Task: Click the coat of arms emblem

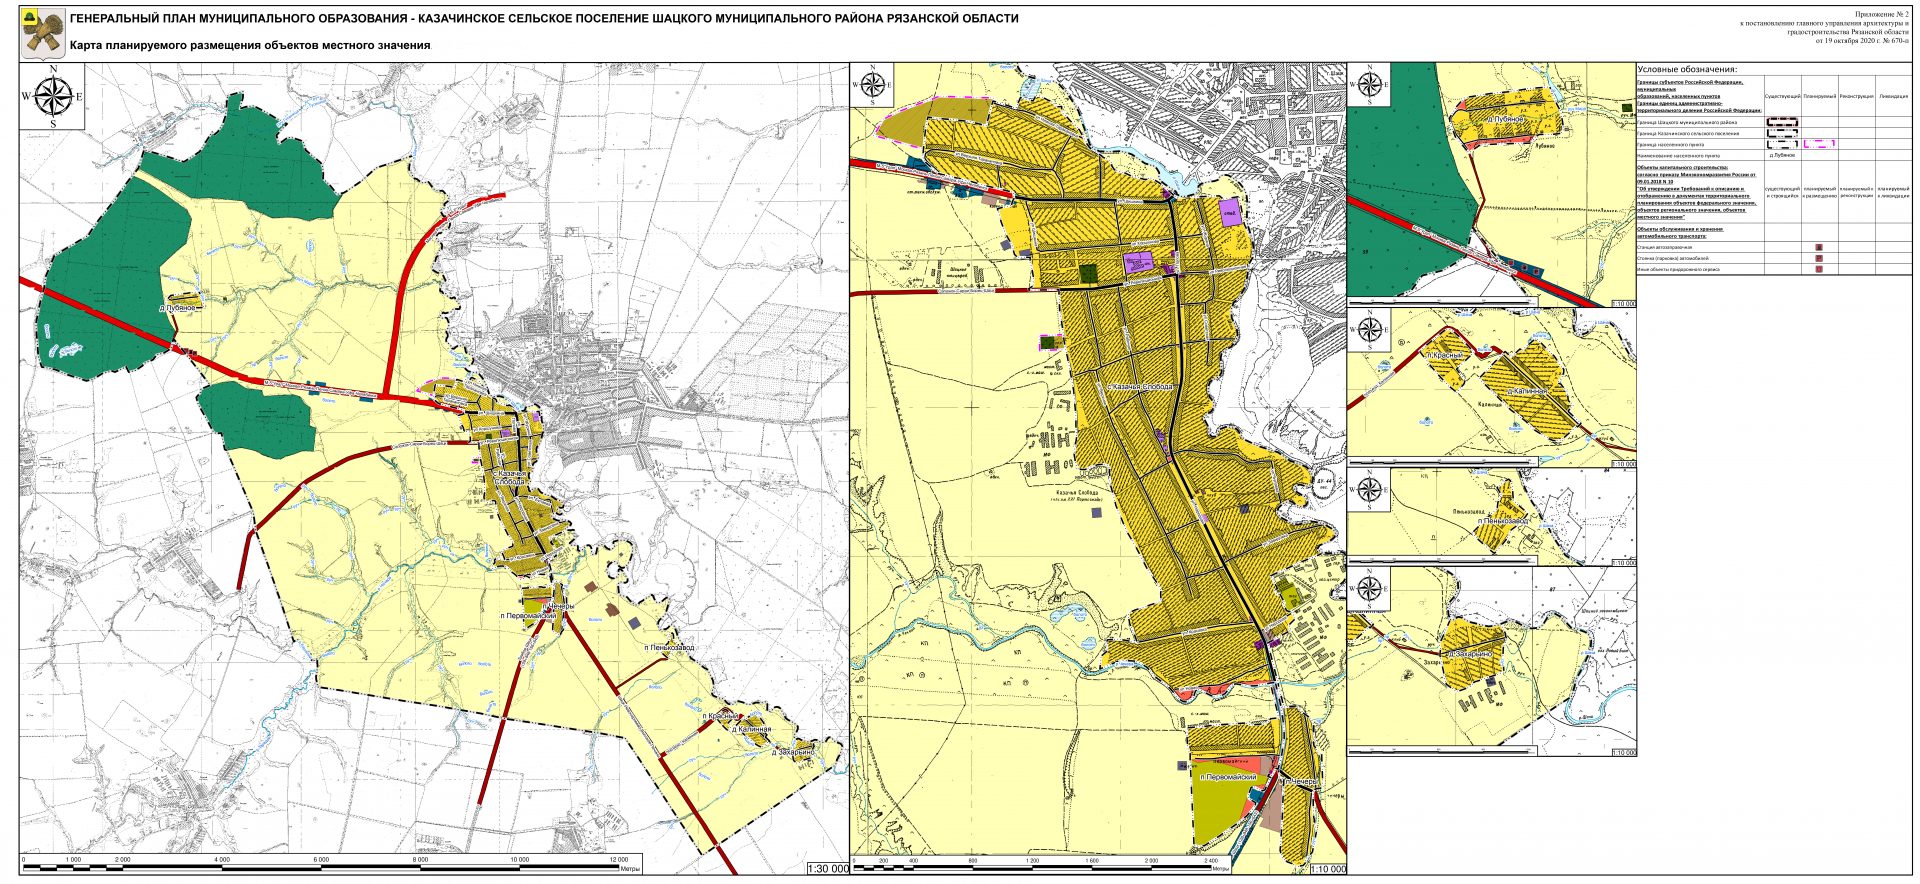Action: coord(41,33)
